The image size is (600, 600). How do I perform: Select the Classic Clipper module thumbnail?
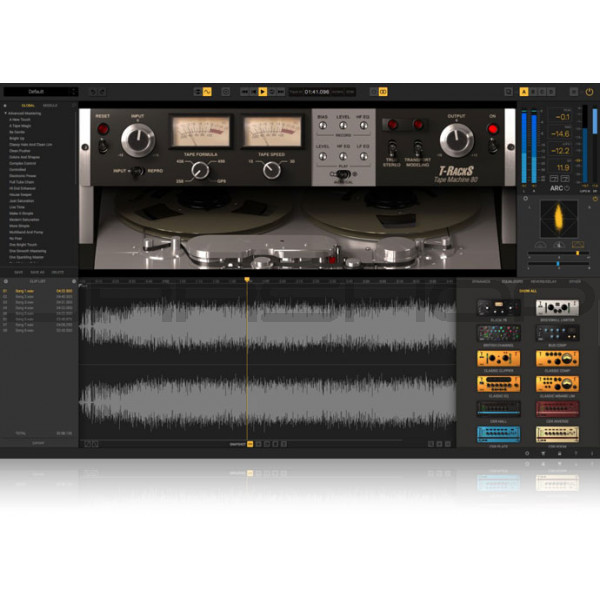pyautogui.click(x=499, y=359)
